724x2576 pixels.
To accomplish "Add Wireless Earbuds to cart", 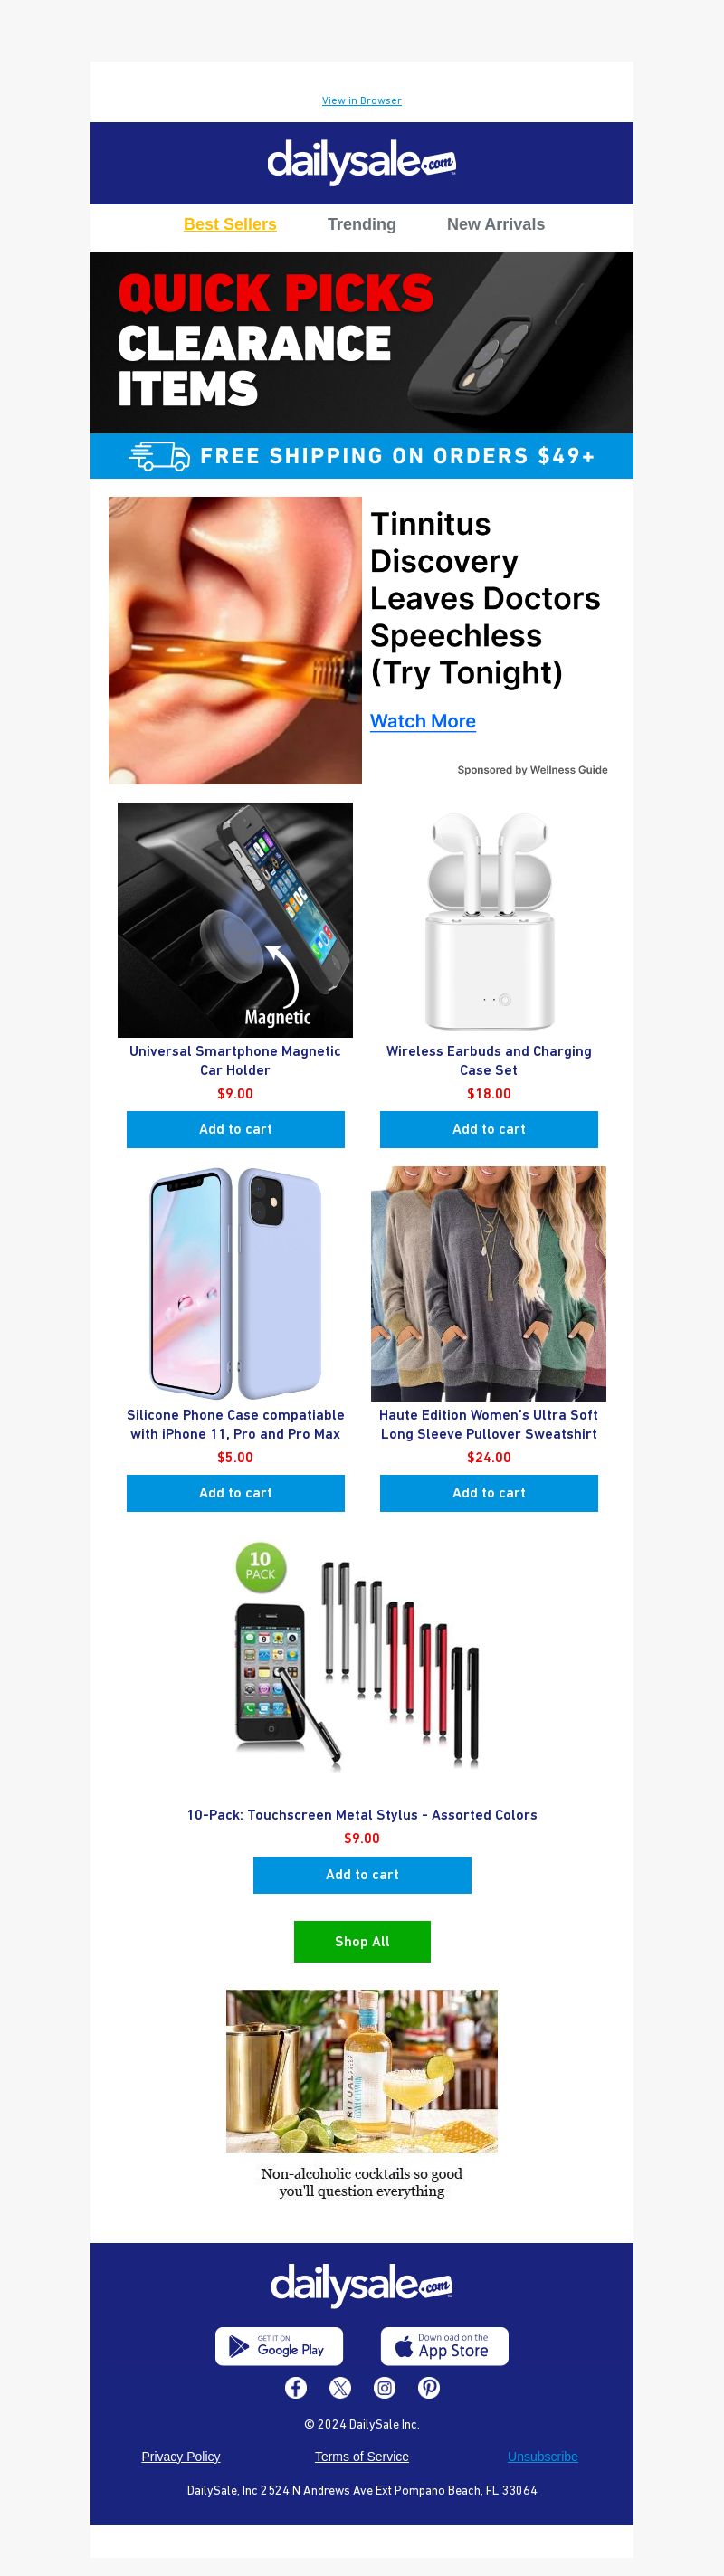I will pyautogui.click(x=489, y=1129).
